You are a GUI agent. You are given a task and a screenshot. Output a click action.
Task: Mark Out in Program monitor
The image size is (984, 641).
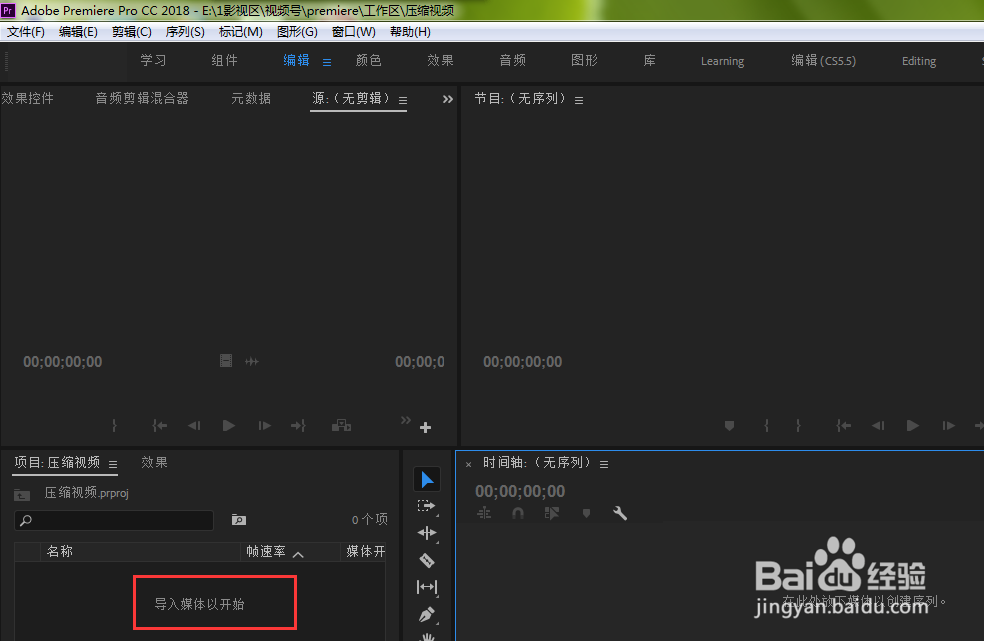coord(798,426)
